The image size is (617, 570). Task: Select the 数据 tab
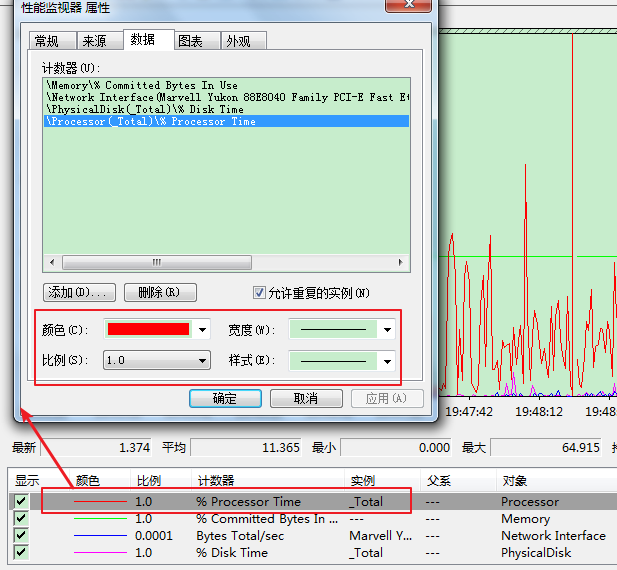(149, 39)
